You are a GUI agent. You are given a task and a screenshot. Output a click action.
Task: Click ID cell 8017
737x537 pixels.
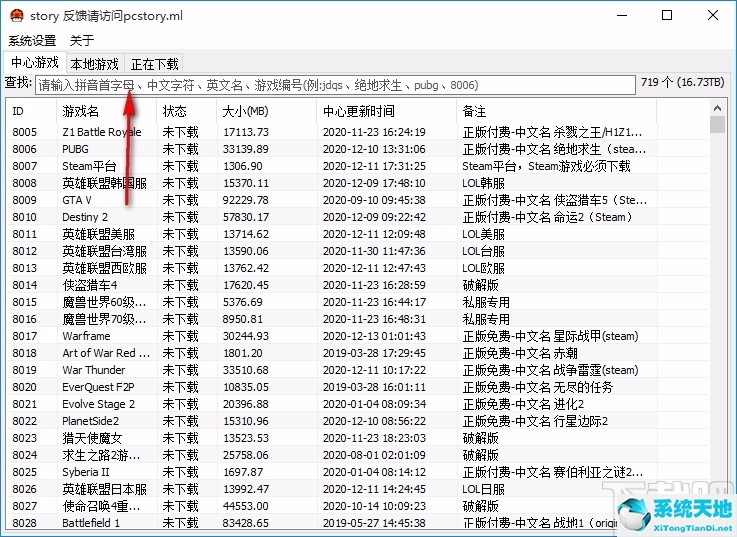[x=24, y=336]
